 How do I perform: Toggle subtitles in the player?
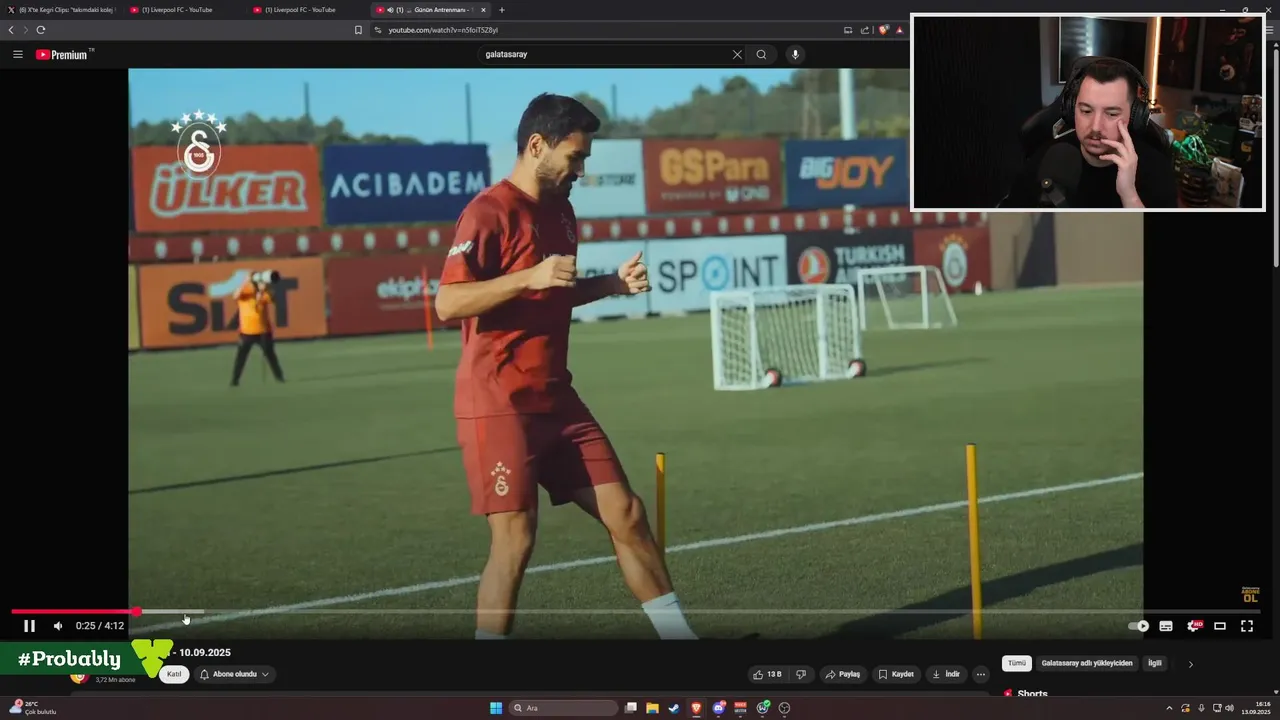tap(1166, 626)
